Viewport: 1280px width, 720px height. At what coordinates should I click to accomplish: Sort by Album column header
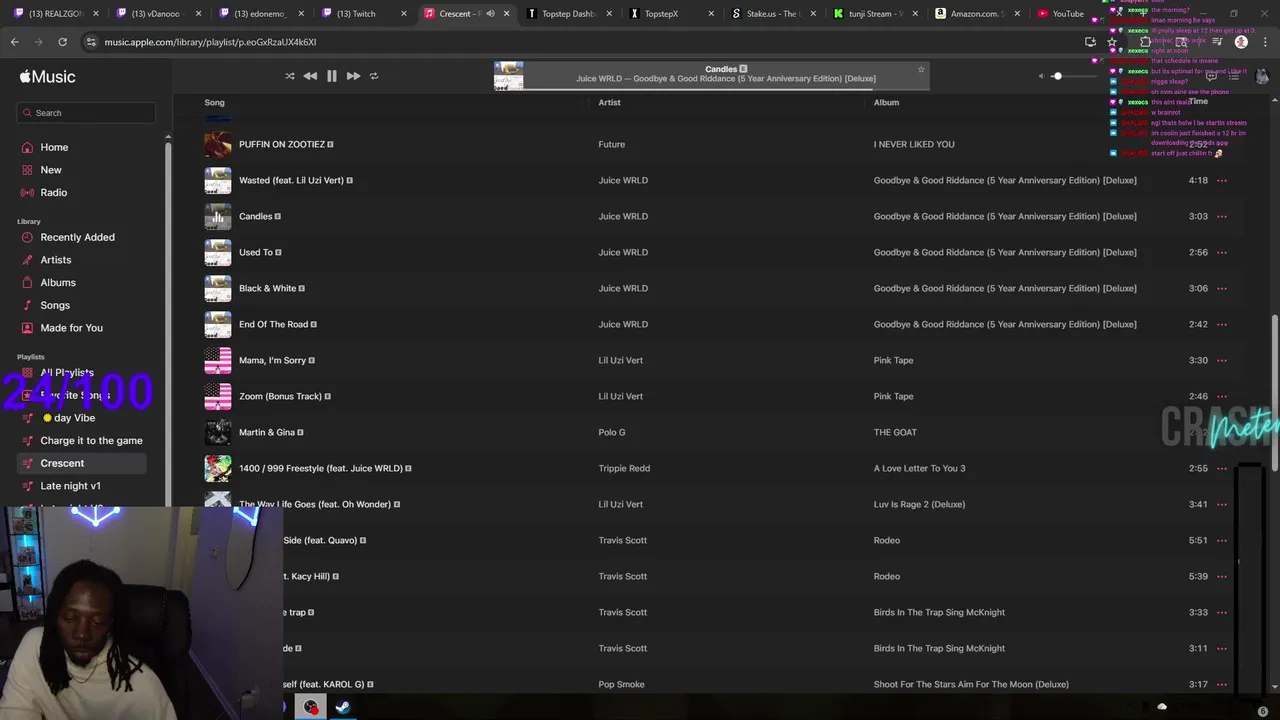(886, 102)
